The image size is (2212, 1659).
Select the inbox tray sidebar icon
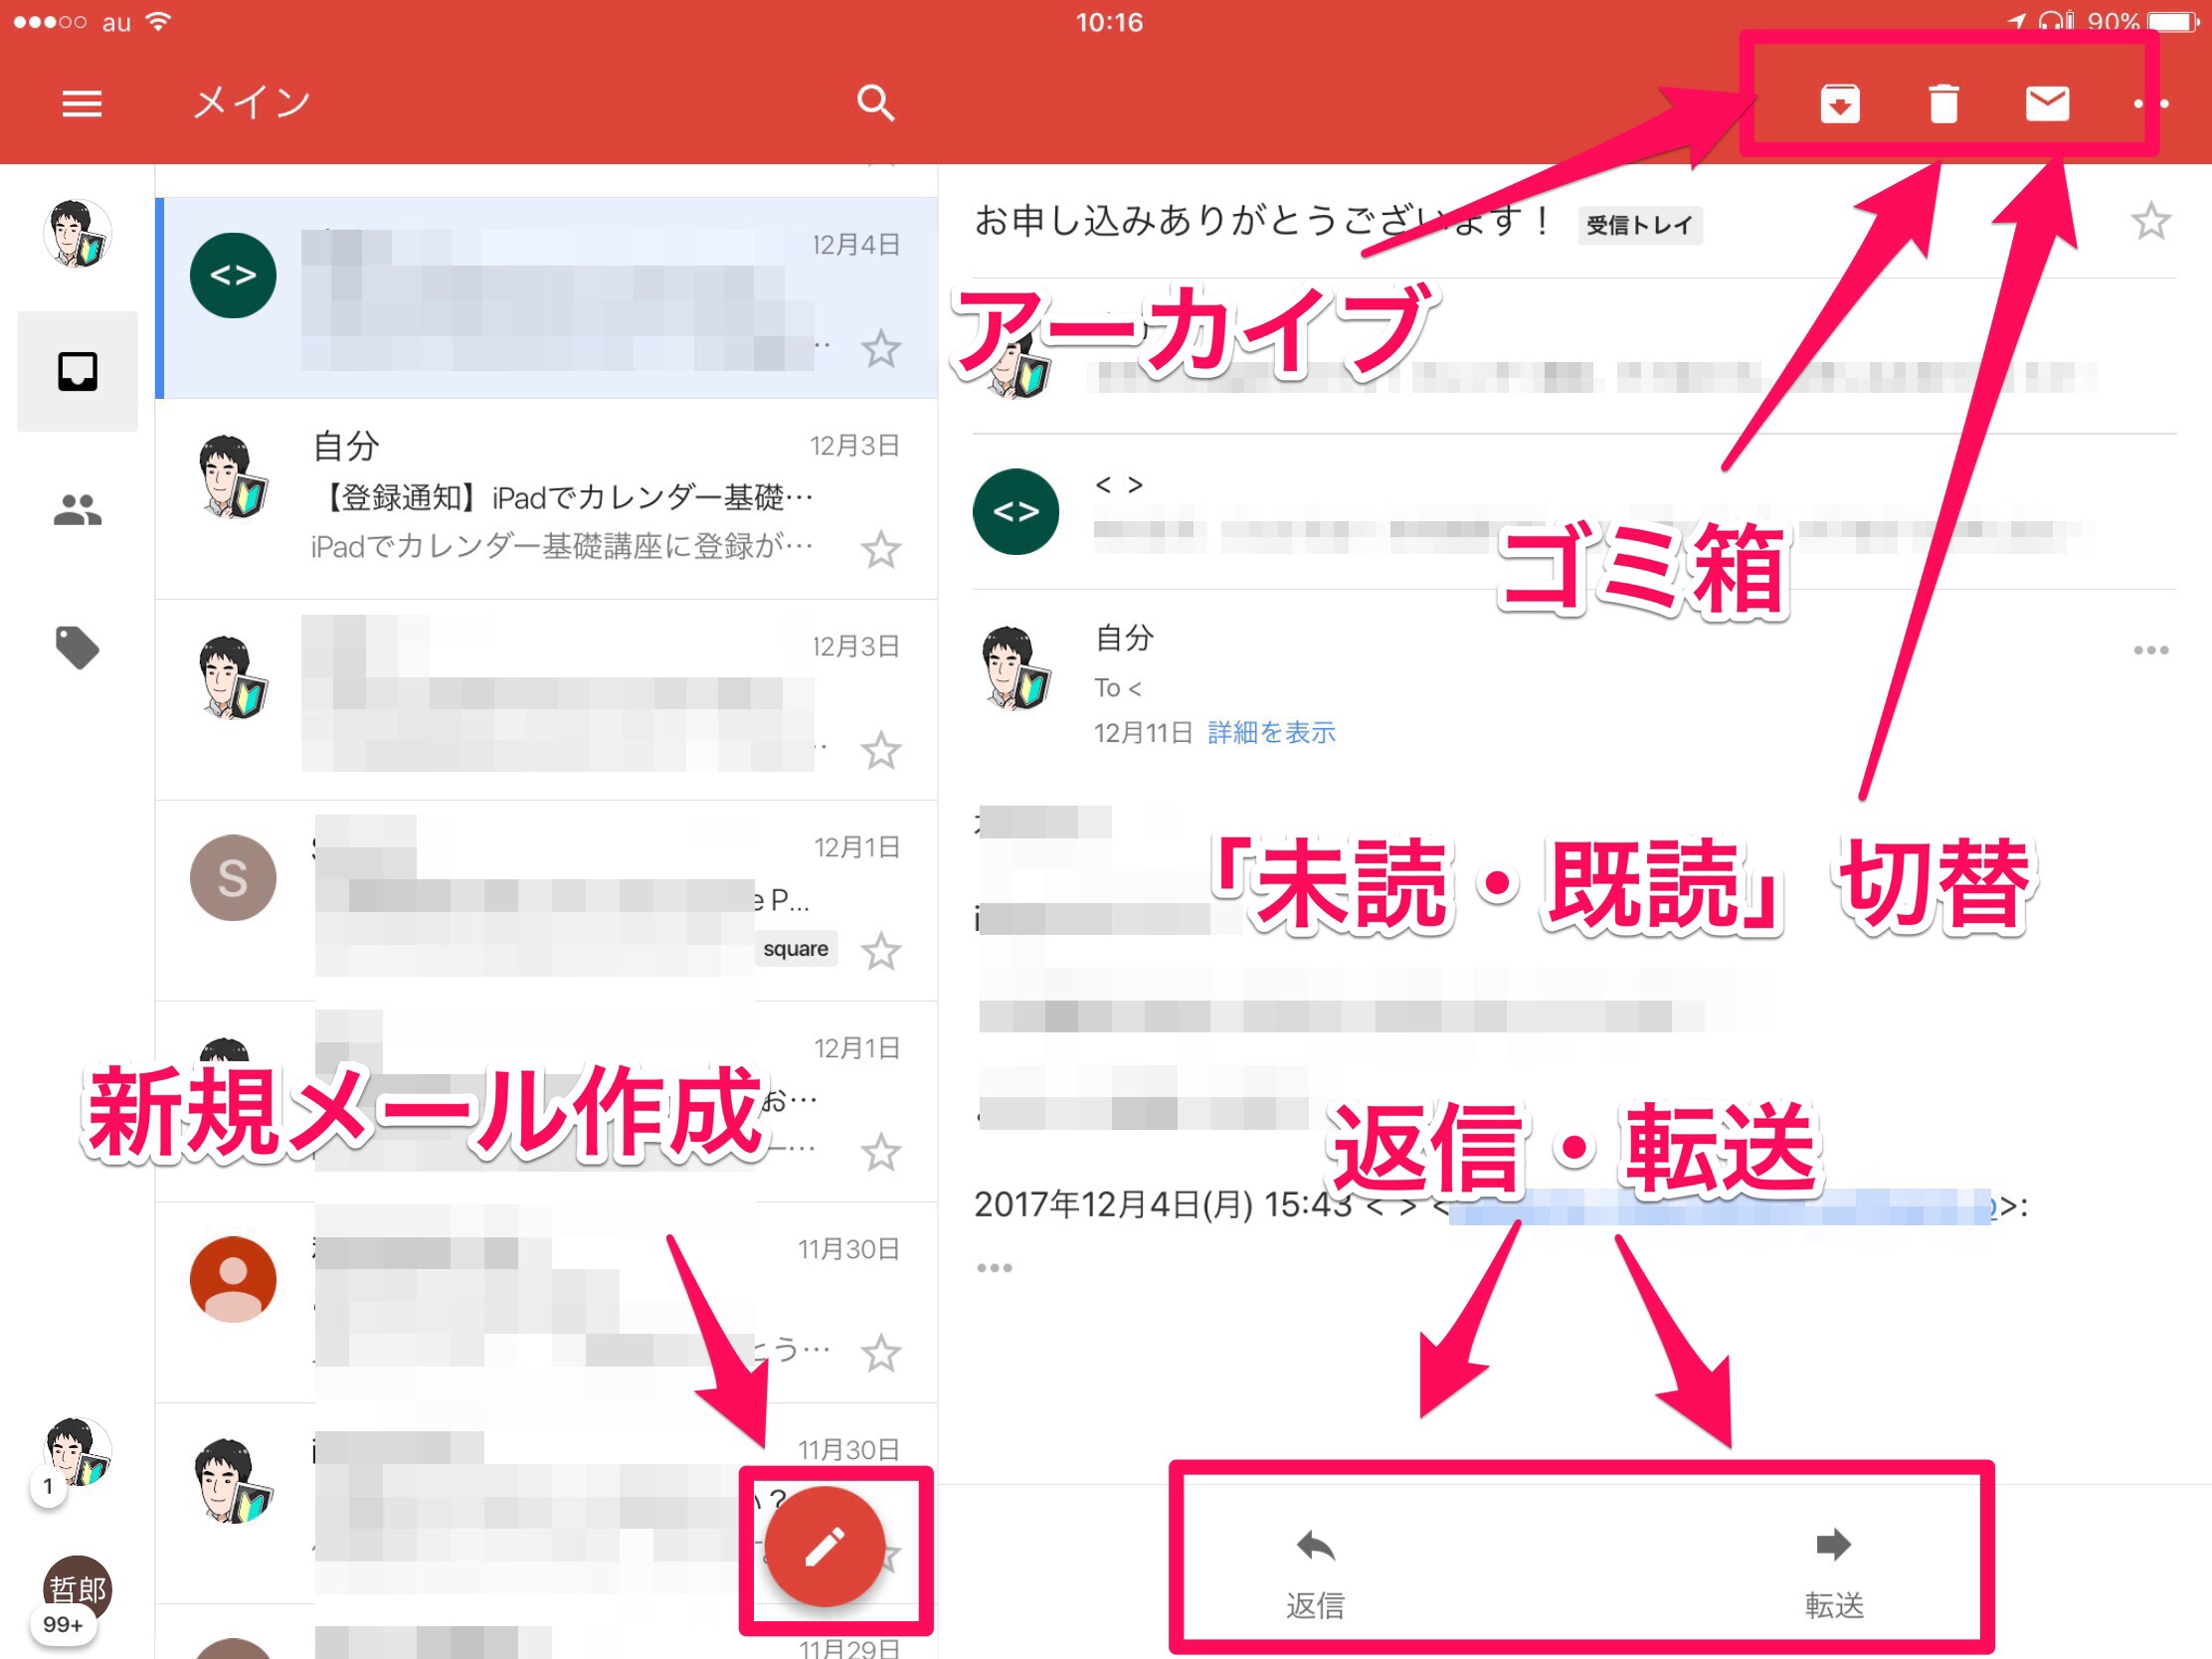(x=77, y=372)
